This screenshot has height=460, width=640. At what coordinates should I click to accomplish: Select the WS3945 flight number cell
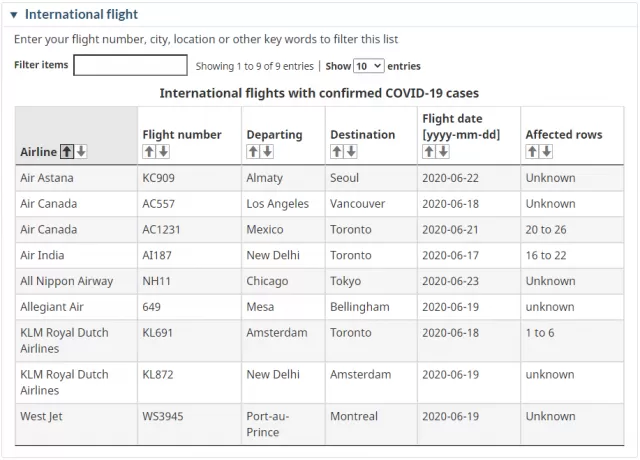coord(189,424)
